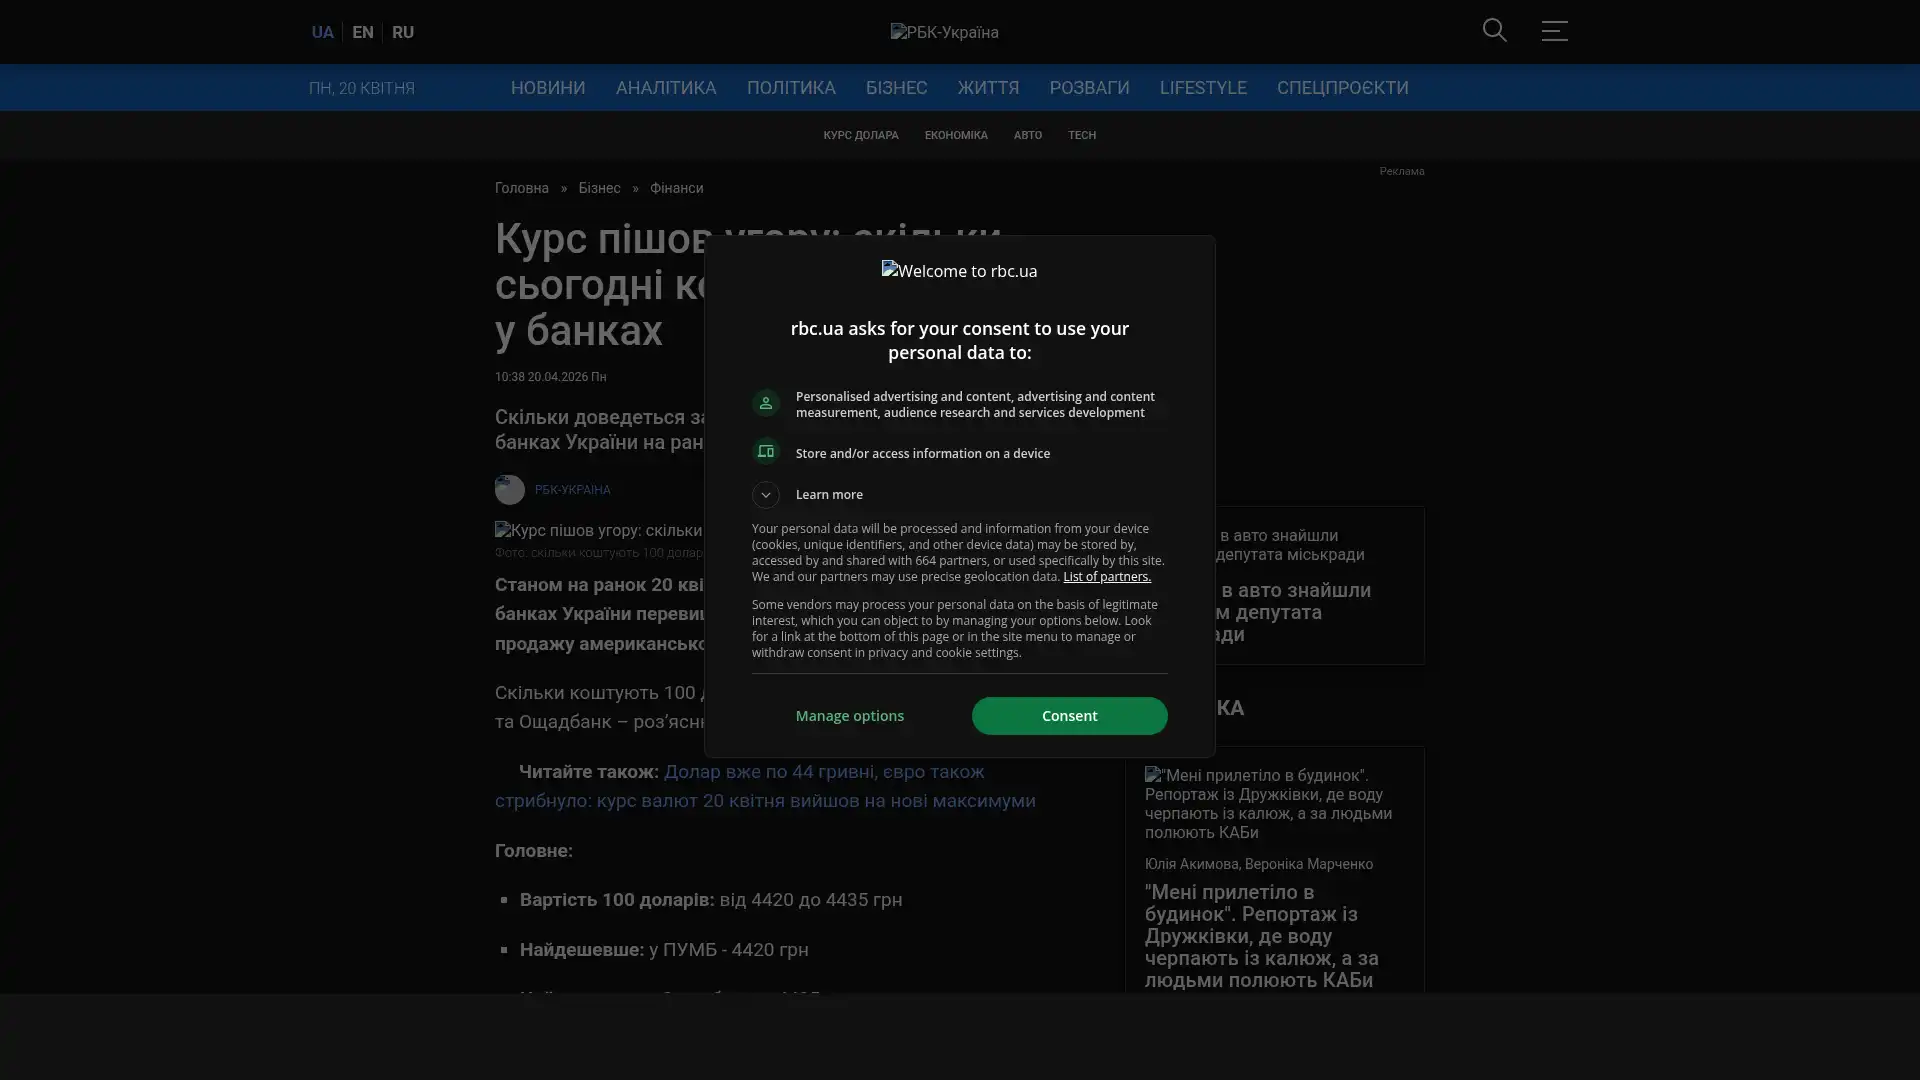The image size is (1920, 1080).
Task: Switch language to EN
Action: pos(362,32)
